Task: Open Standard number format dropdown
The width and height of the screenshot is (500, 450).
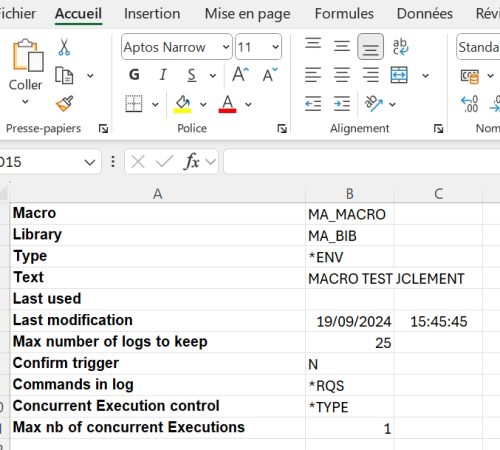Action: 478,47
